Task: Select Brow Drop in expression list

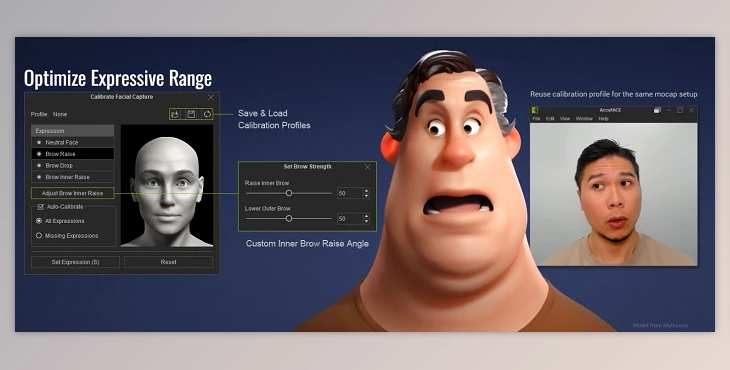Action: (73, 165)
